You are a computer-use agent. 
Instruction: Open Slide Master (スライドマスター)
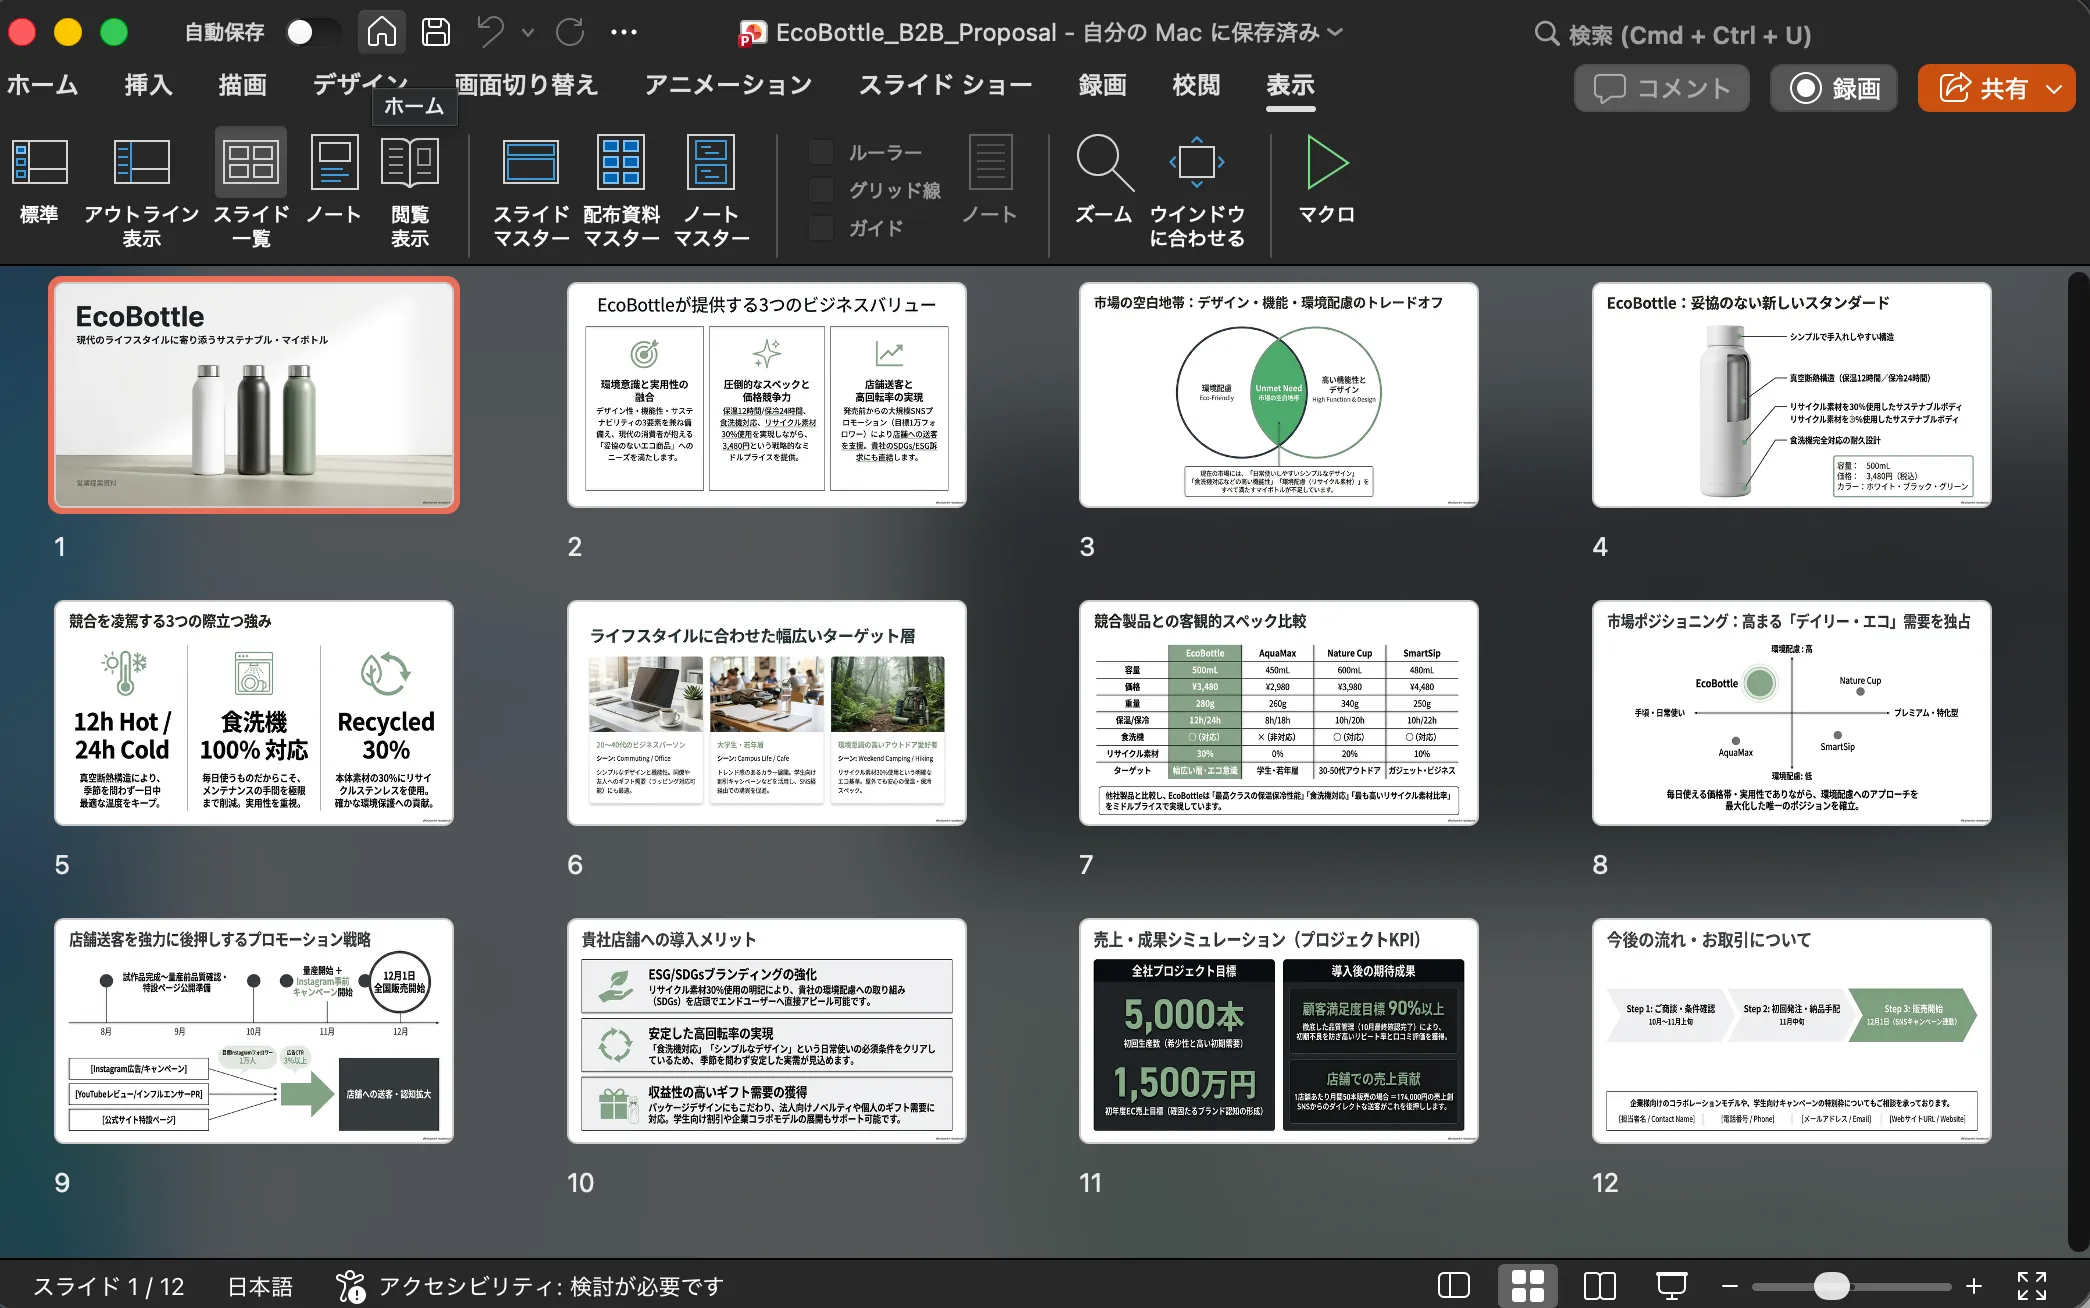[531, 192]
